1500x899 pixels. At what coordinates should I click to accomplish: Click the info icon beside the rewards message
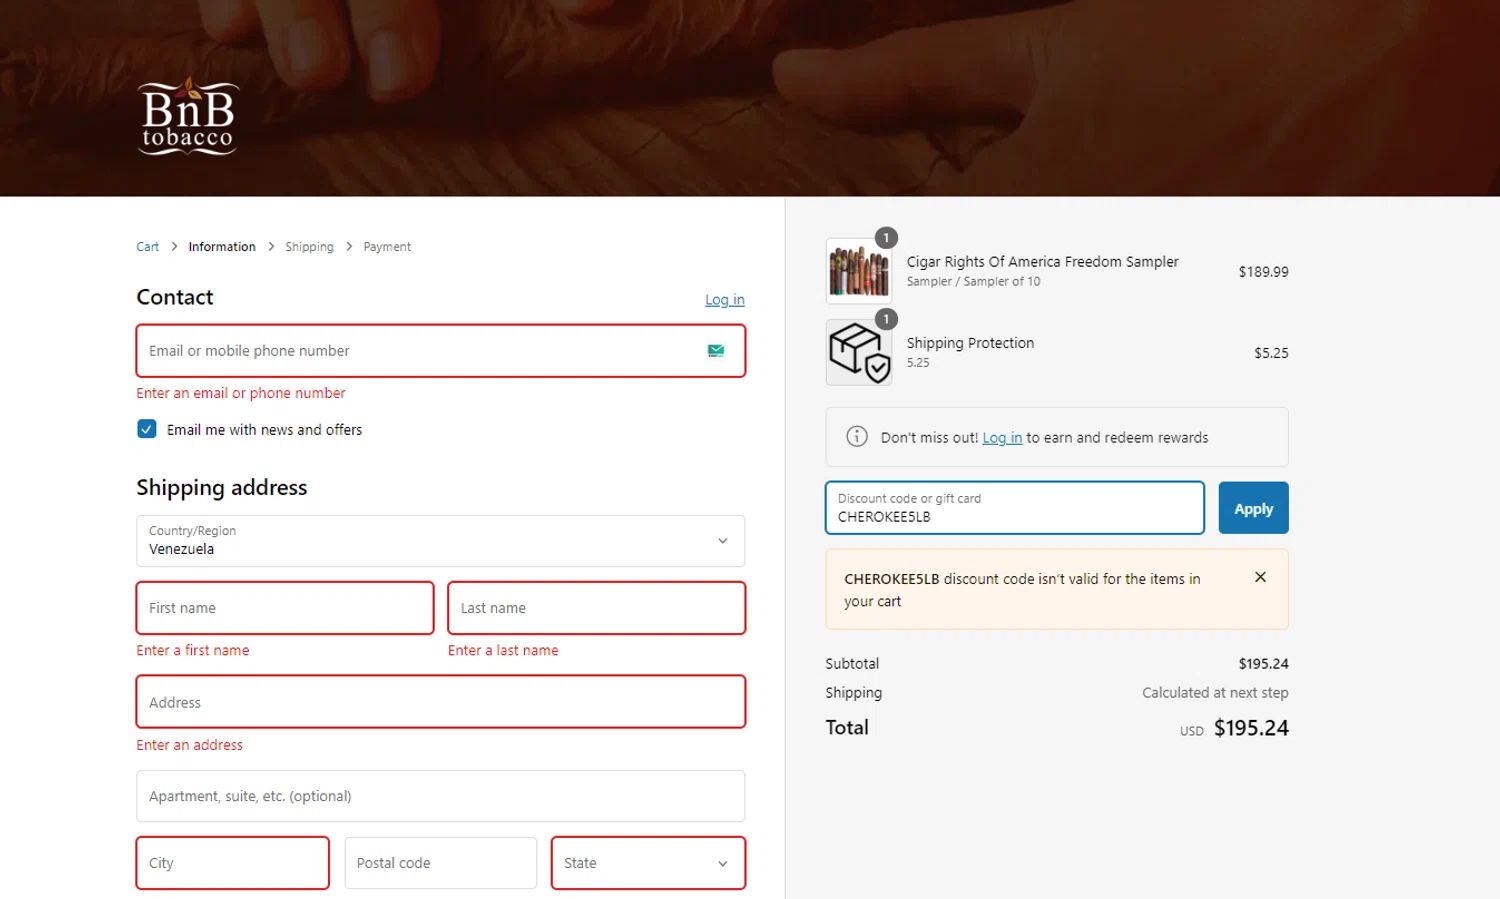[x=857, y=437]
